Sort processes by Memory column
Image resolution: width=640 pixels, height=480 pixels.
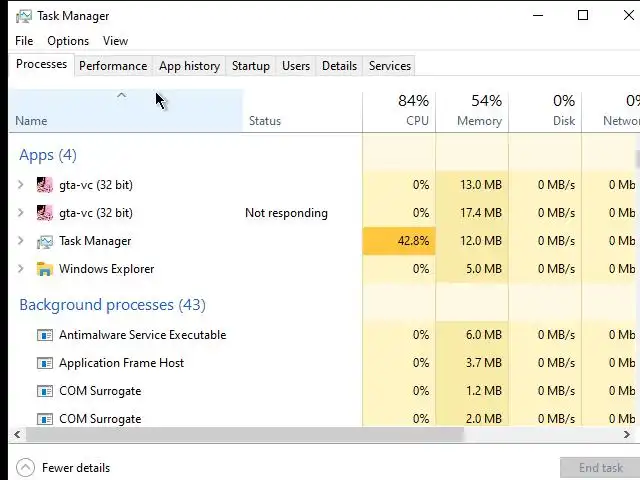point(472,110)
